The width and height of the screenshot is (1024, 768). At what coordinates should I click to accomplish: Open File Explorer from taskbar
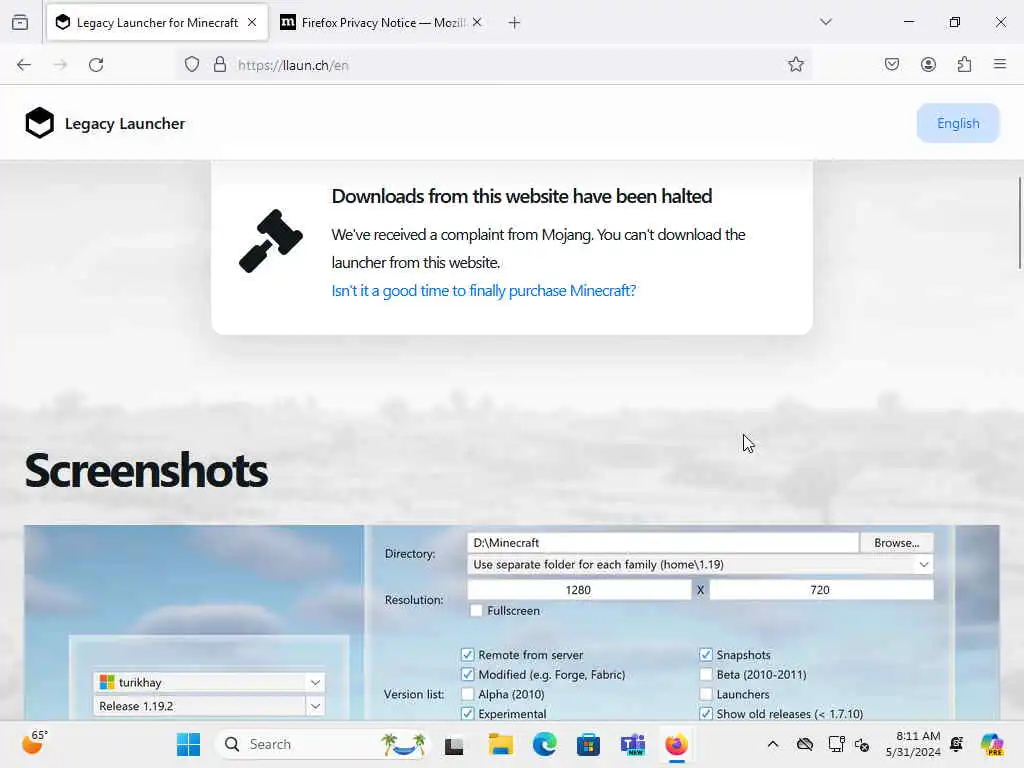(501, 744)
